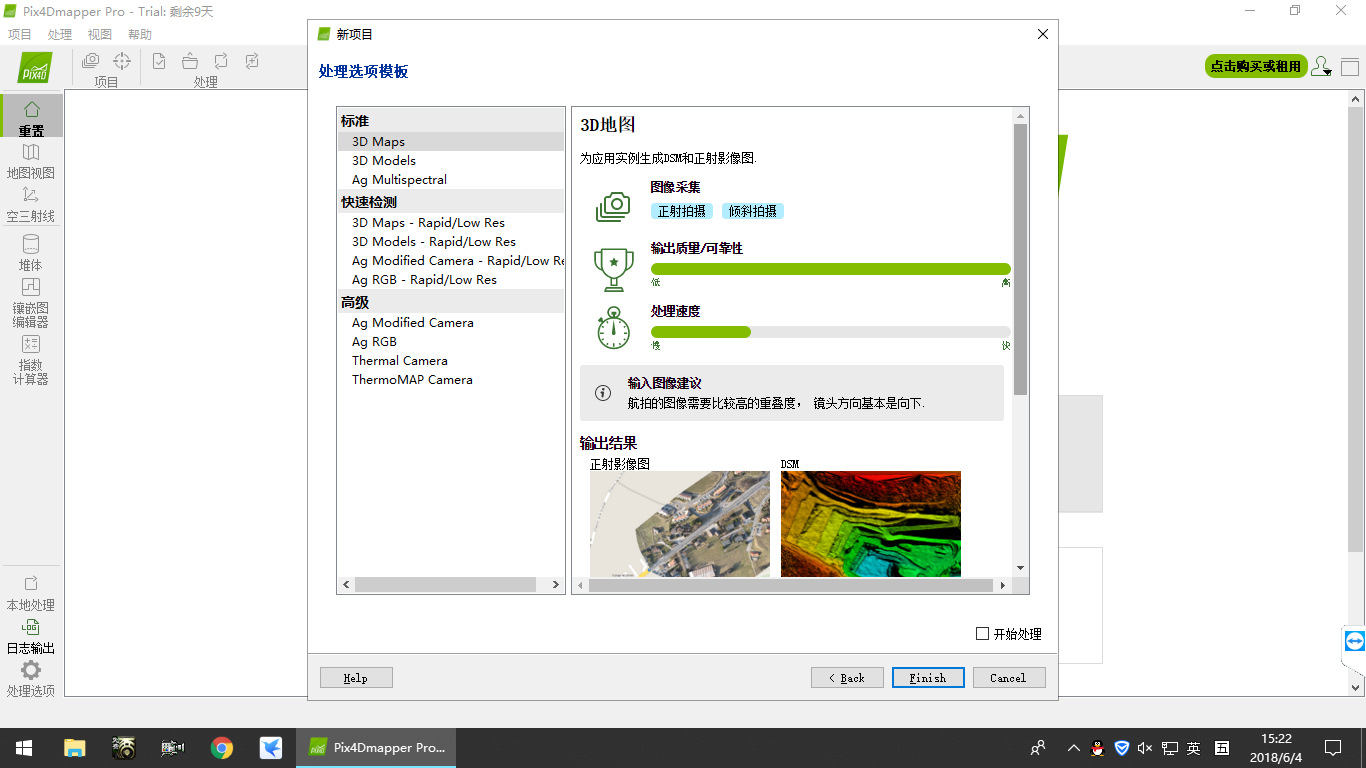Open the 日志输出 log output panel

31,635
